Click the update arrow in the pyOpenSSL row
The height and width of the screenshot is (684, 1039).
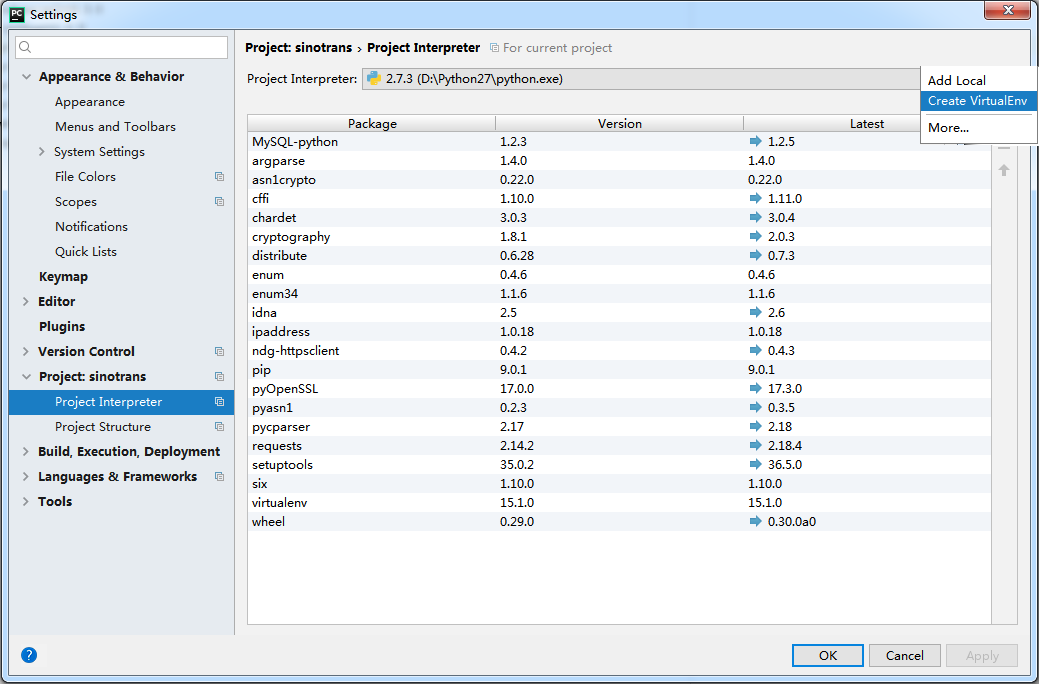755,388
